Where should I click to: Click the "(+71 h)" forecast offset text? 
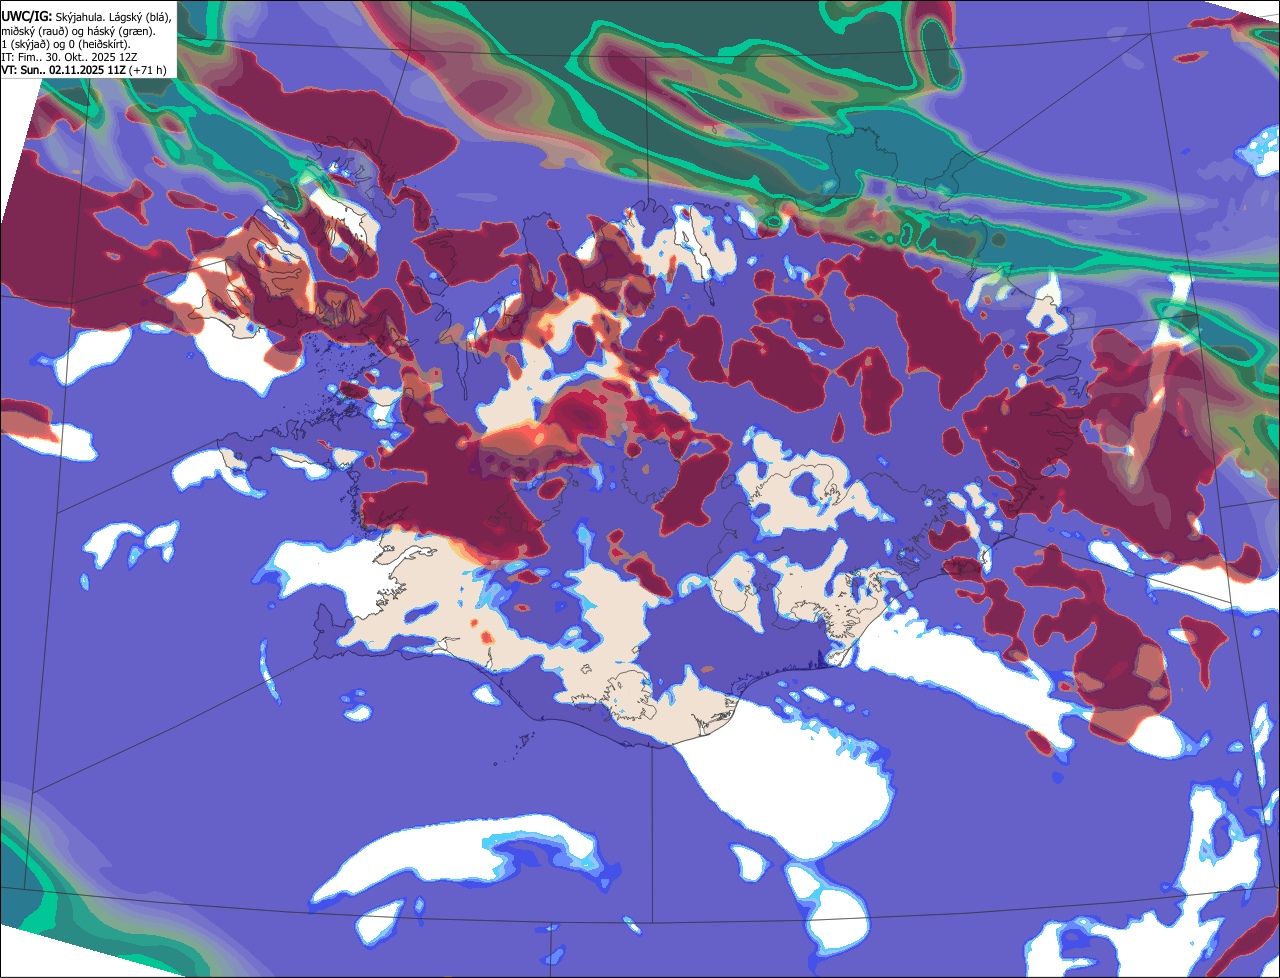[x=147, y=70]
